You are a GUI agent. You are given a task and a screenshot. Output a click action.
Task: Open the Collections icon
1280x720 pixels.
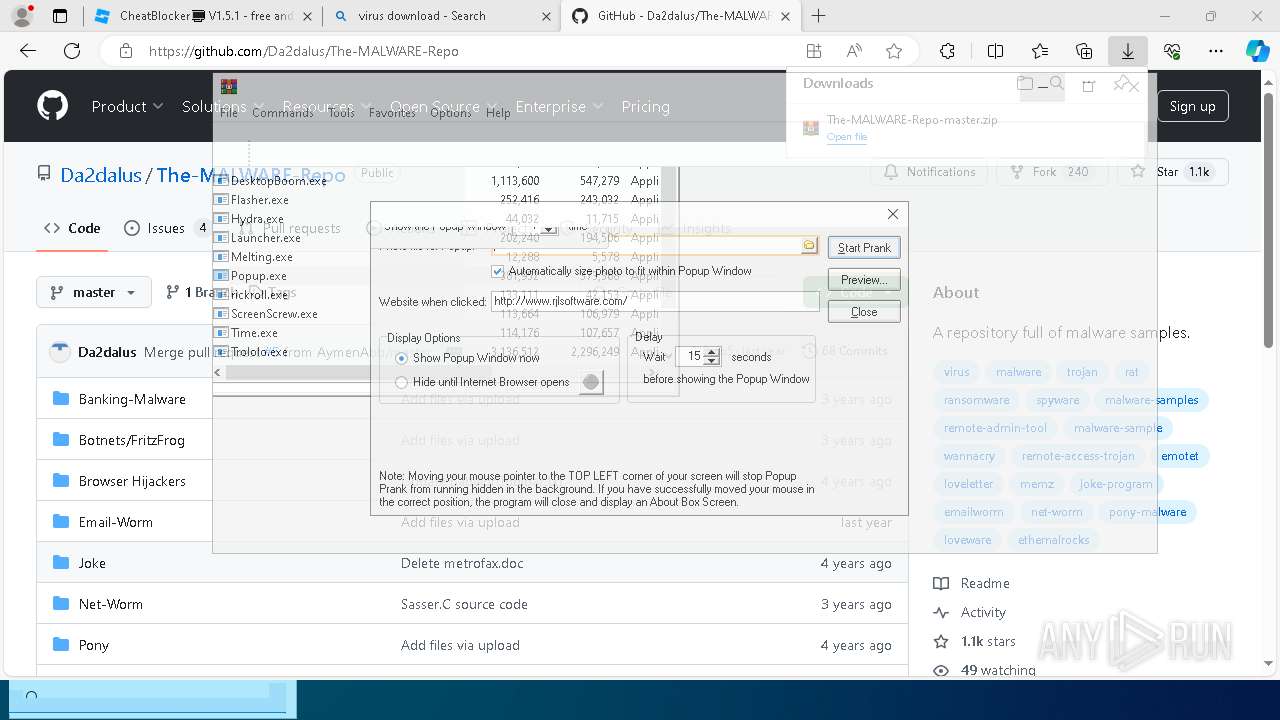[1084, 51]
